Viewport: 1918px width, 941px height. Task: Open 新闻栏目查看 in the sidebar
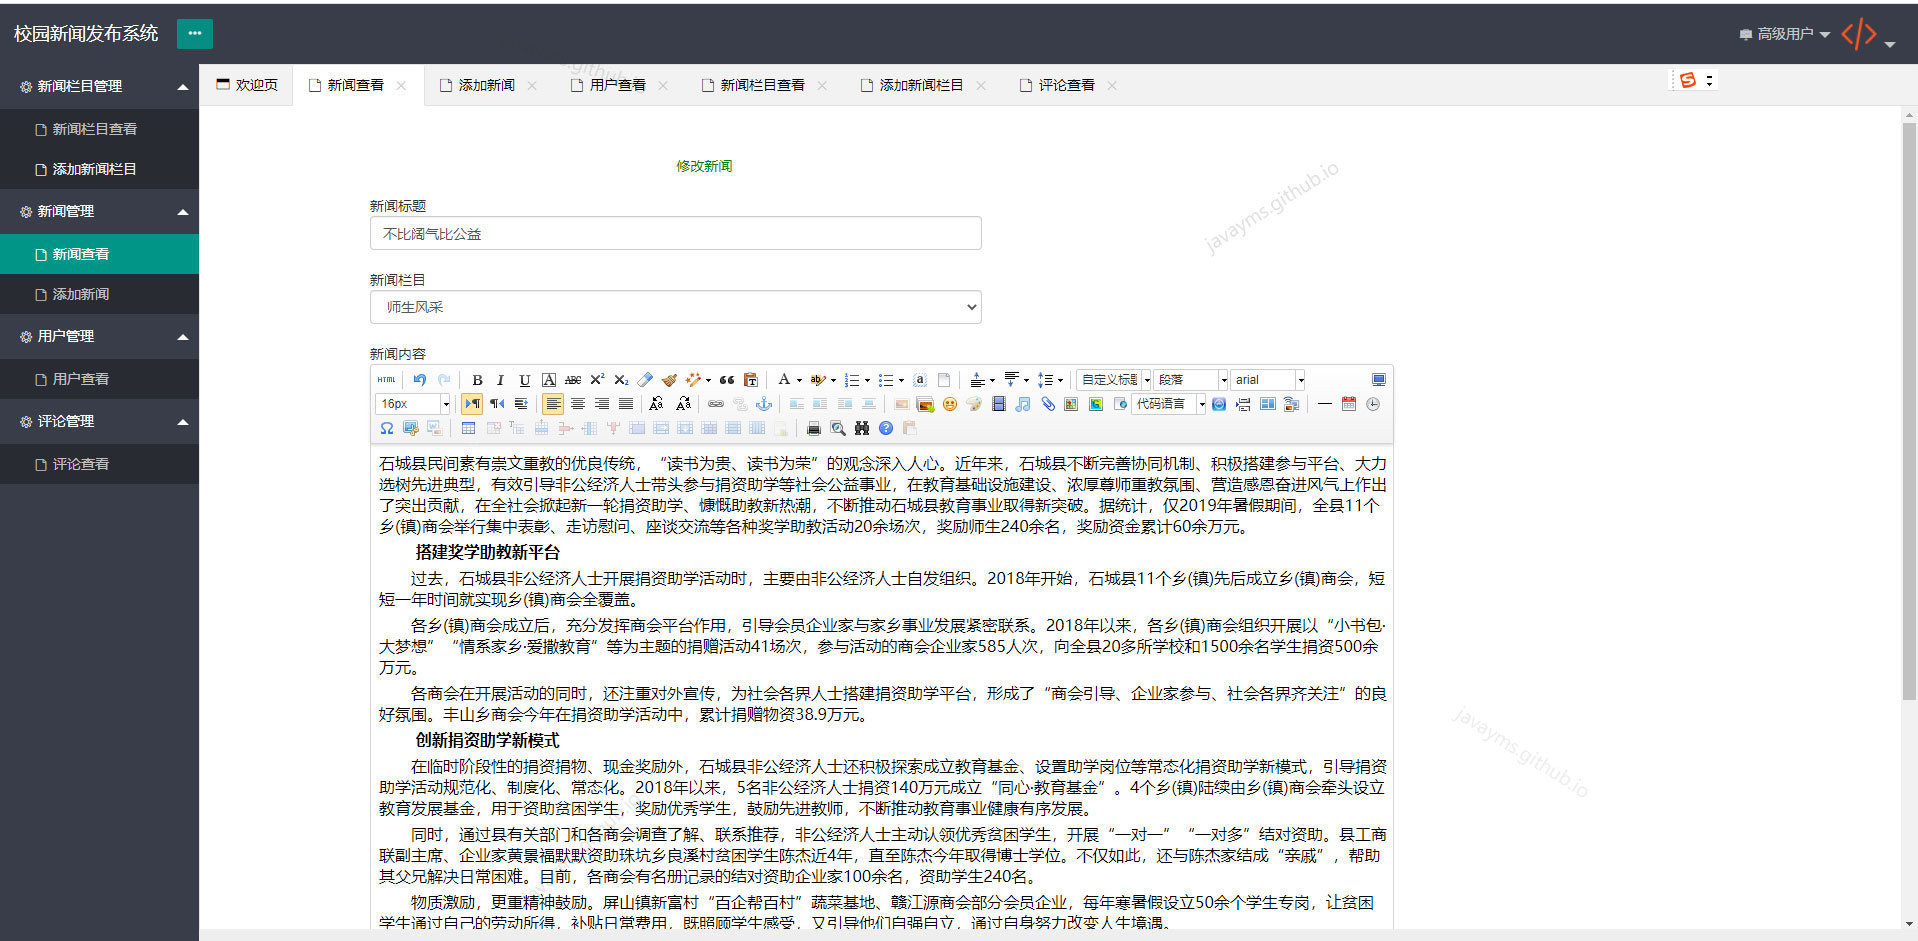point(99,129)
